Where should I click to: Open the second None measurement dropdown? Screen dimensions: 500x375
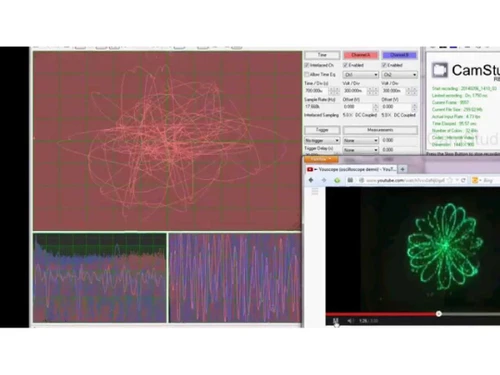point(361,150)
